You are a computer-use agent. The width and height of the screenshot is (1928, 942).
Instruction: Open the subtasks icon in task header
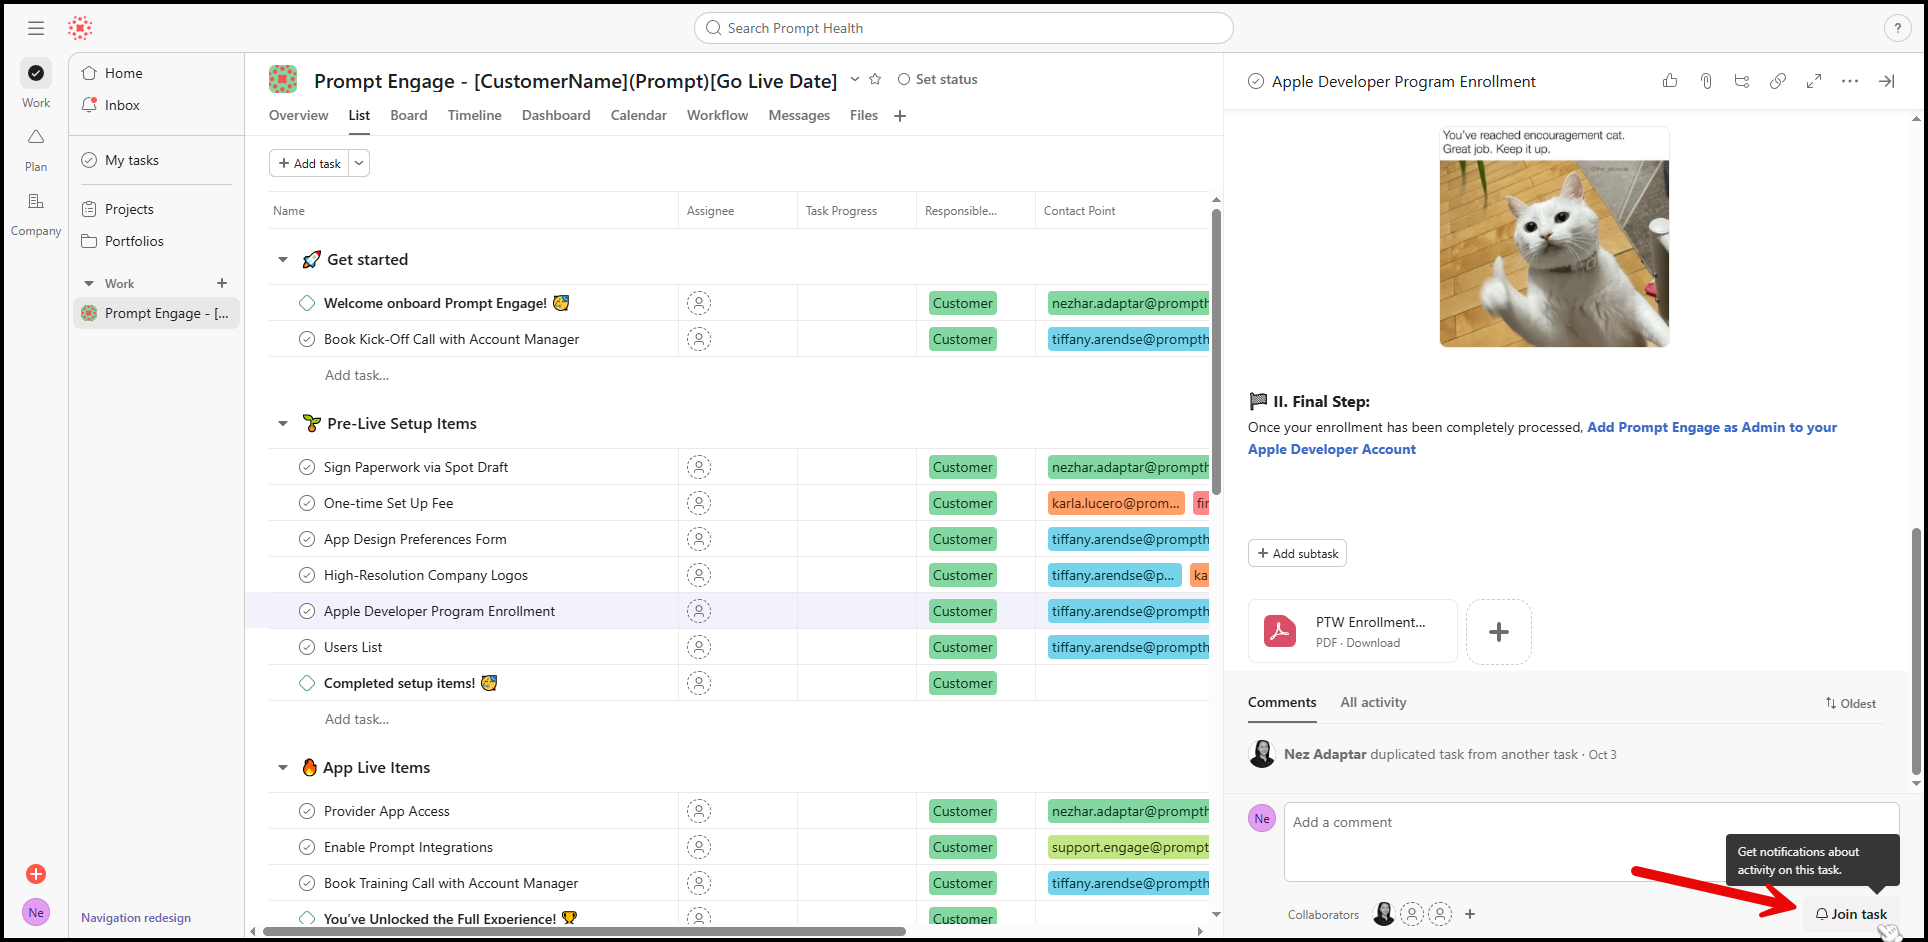point(1742,81)
